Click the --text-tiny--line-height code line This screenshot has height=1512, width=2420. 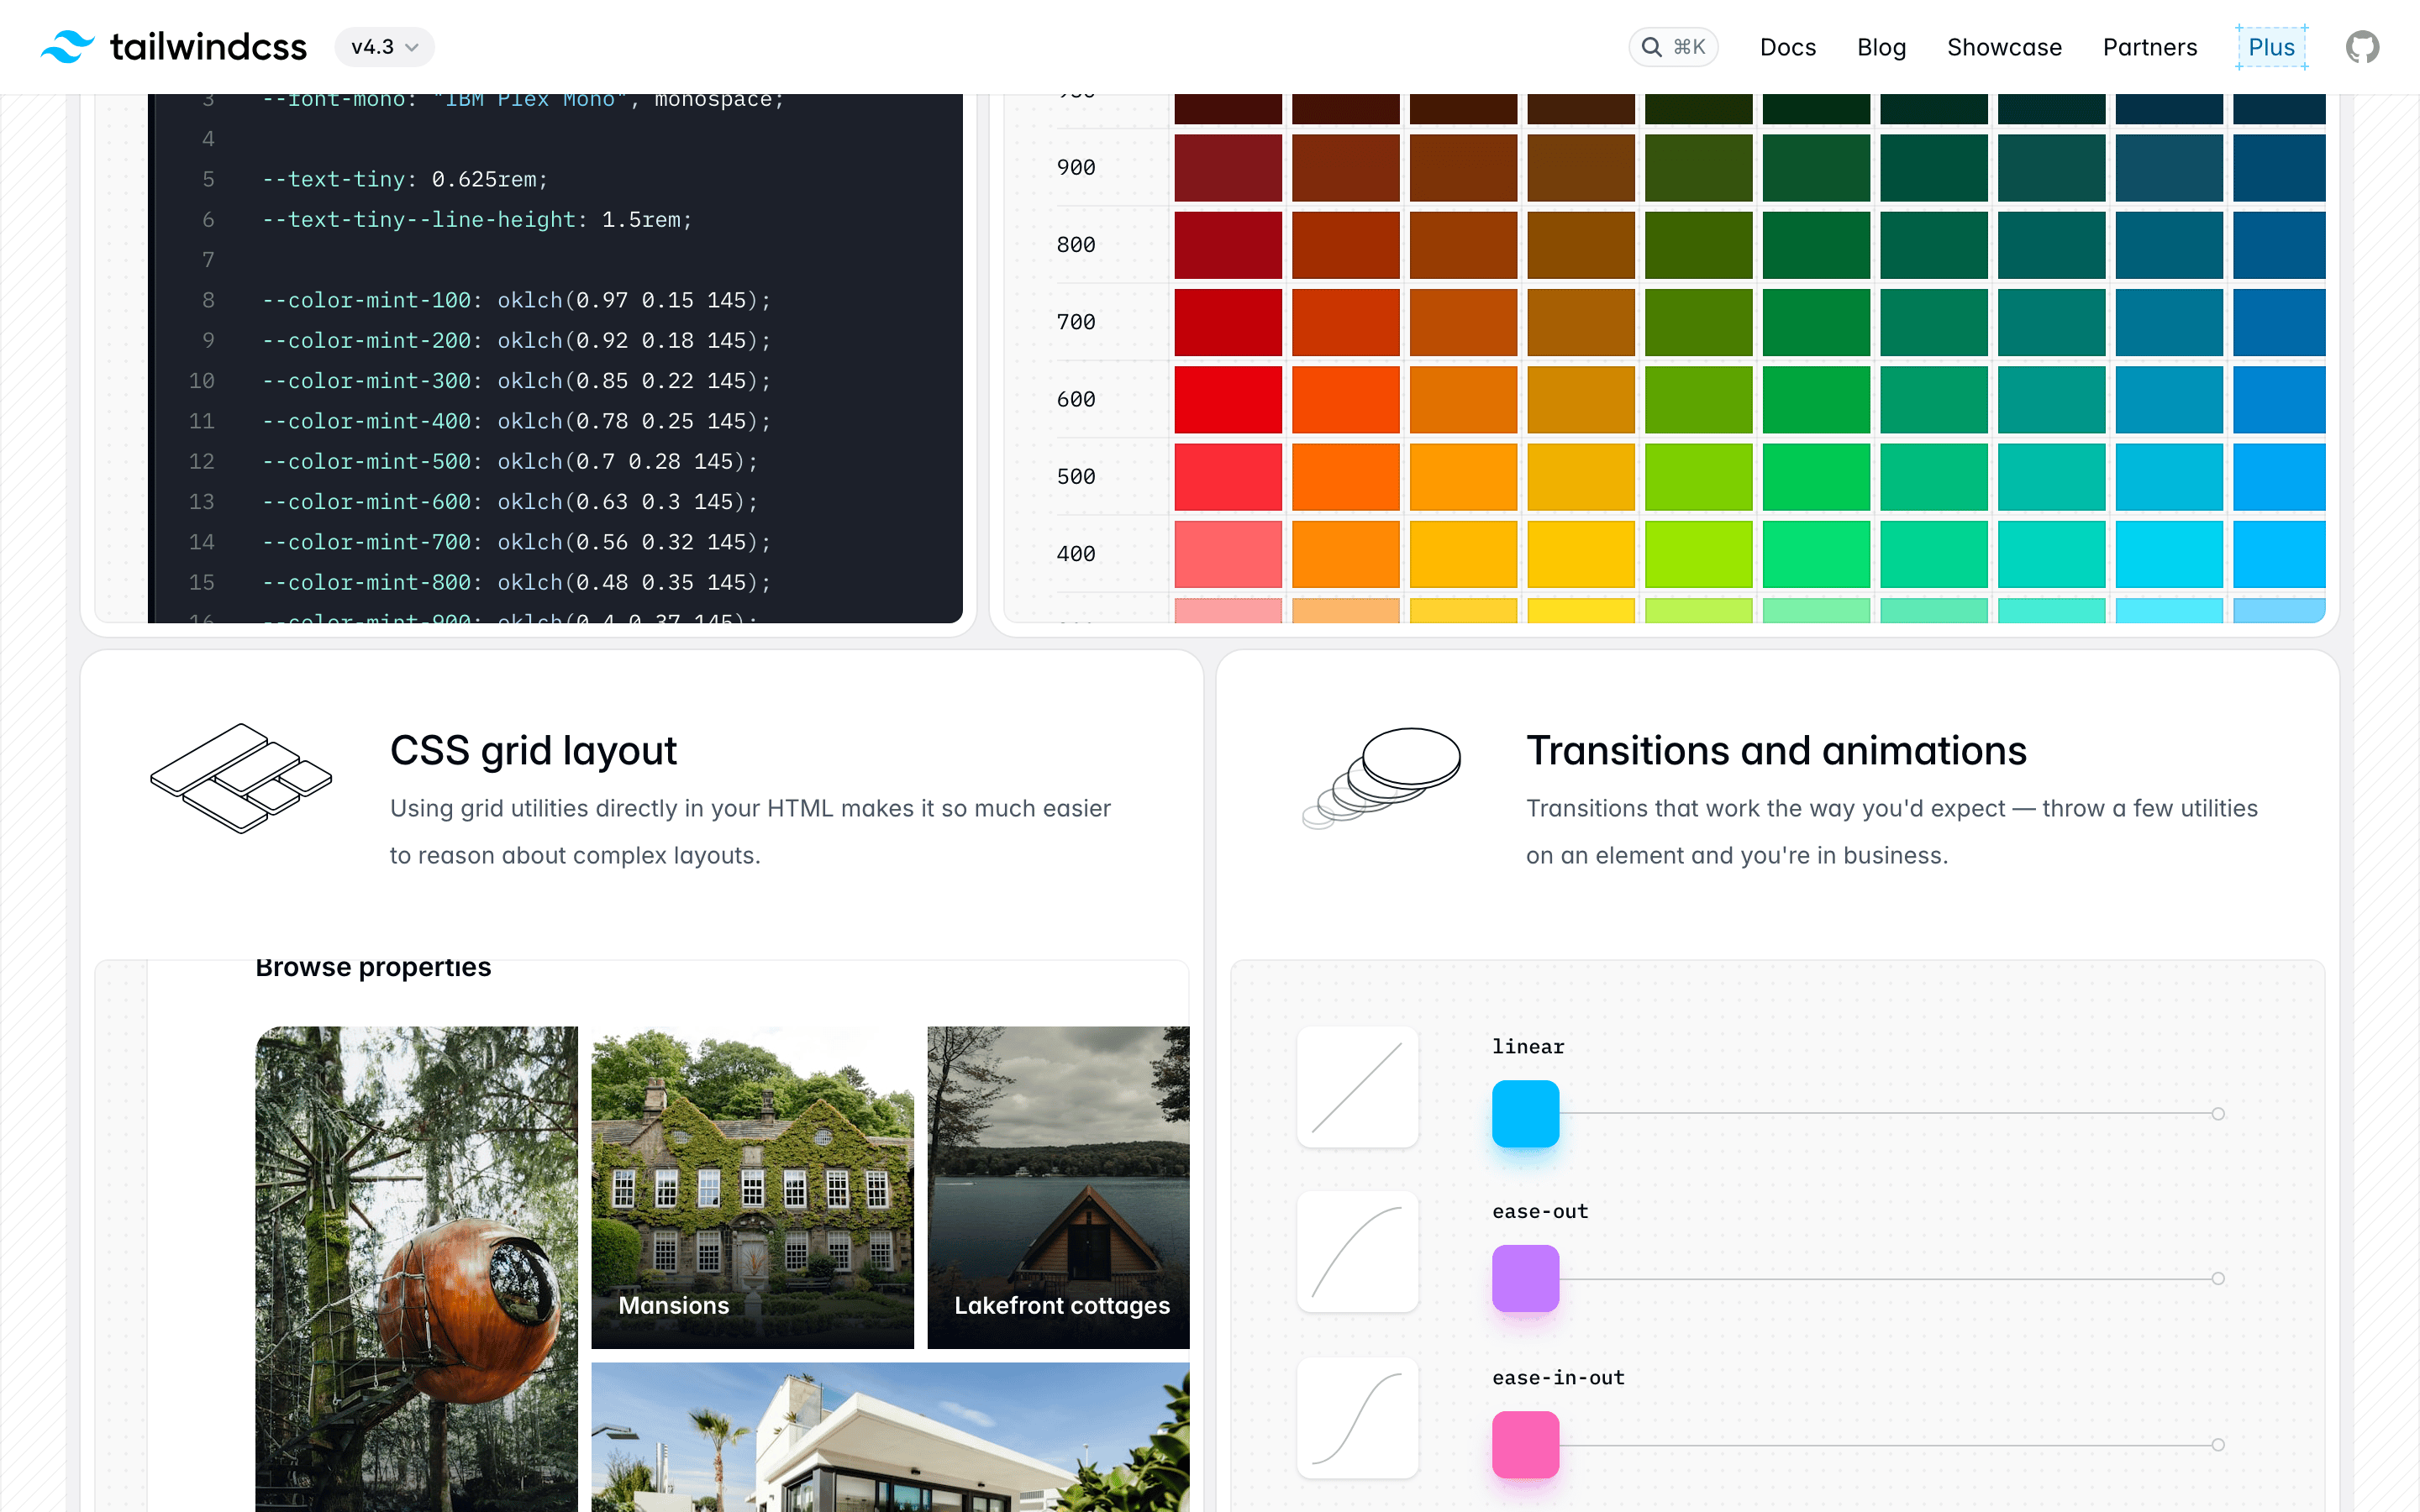tap(477, 219)
